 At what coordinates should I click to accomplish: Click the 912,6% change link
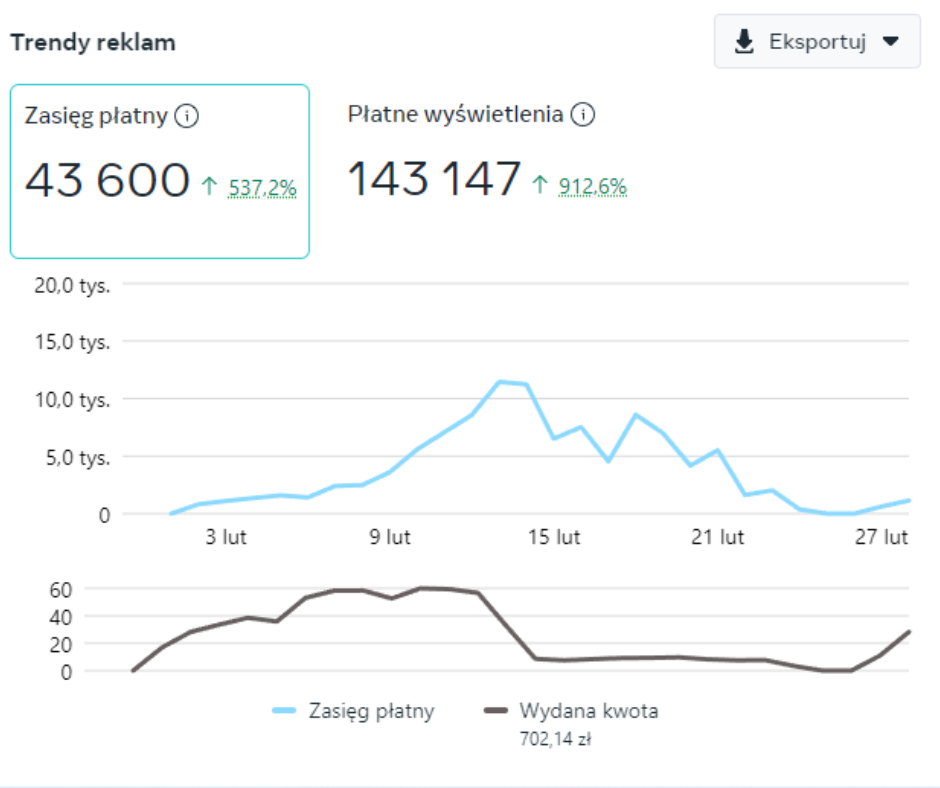click(x=593, y=187)
